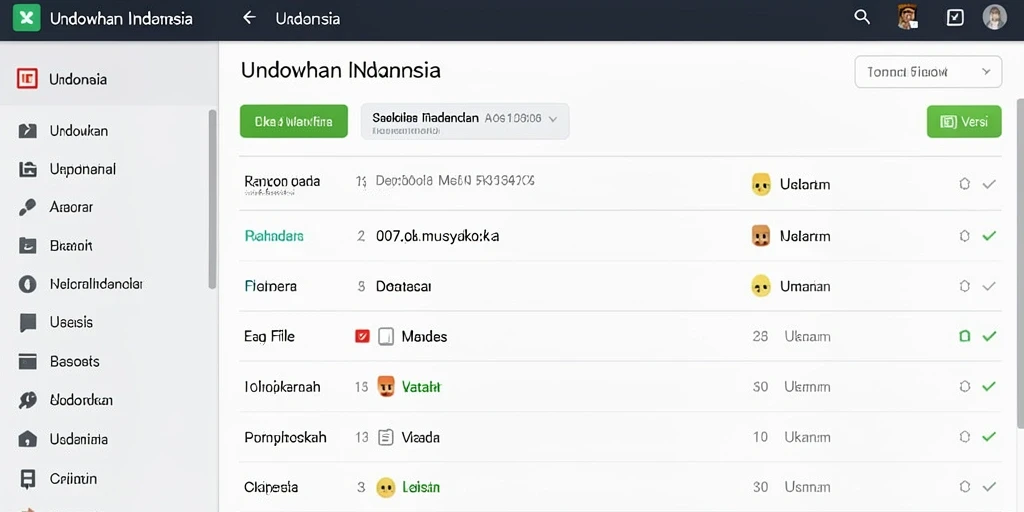The width and height of the screenshot is (1024, 512).
Task: Select Basosts in the sidebar menu
Action: [x=74, y=361]
